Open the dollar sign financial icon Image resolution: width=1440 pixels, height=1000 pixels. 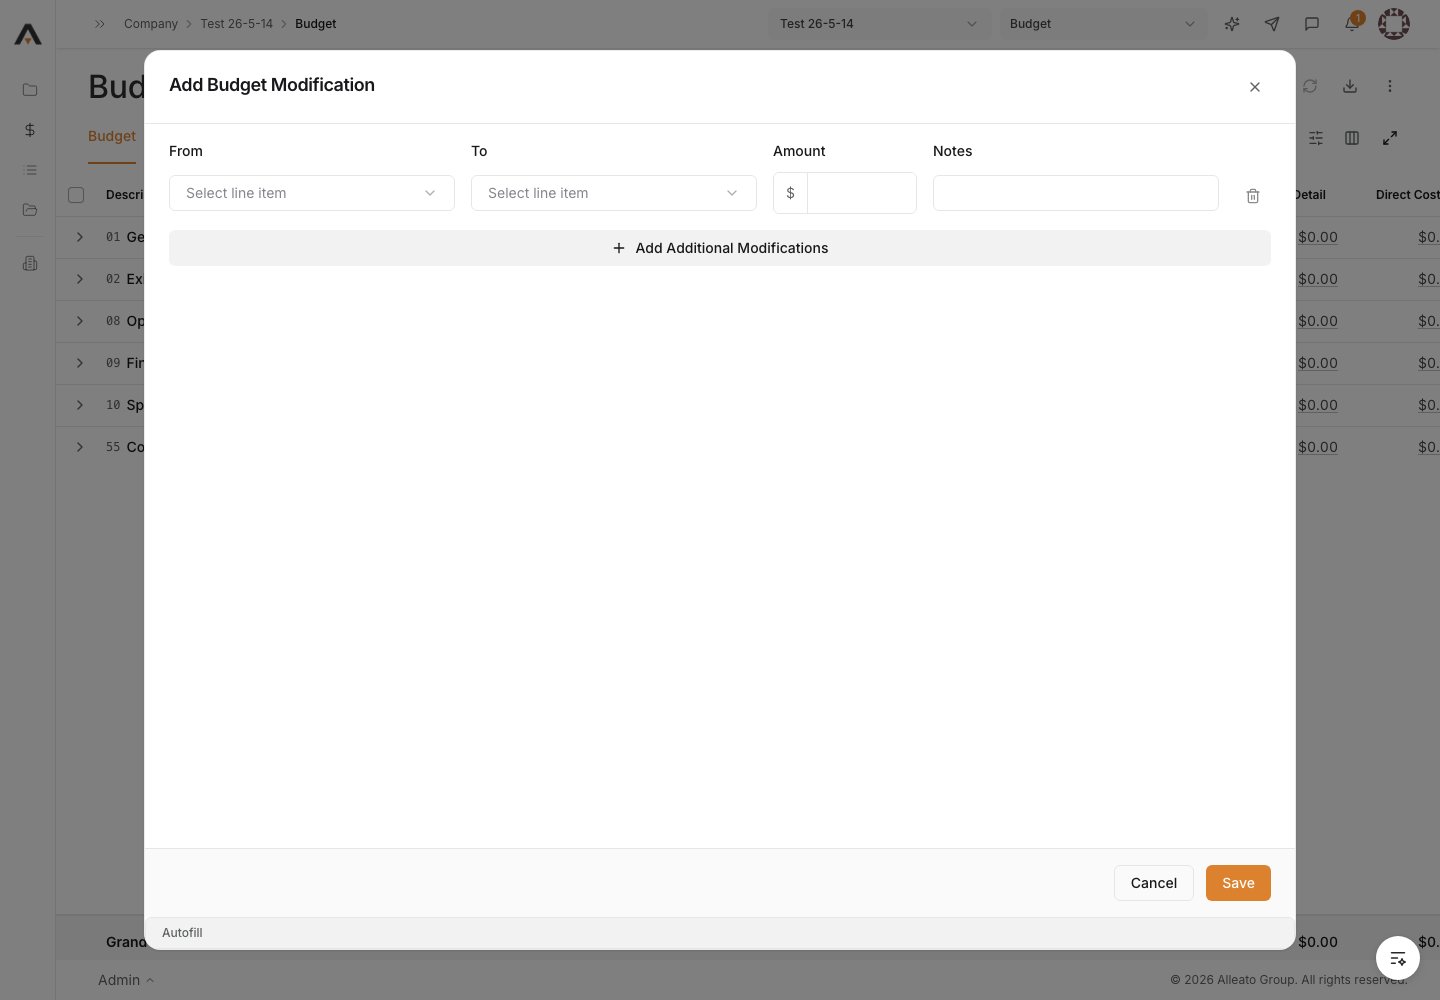click(x=30, y=130)
